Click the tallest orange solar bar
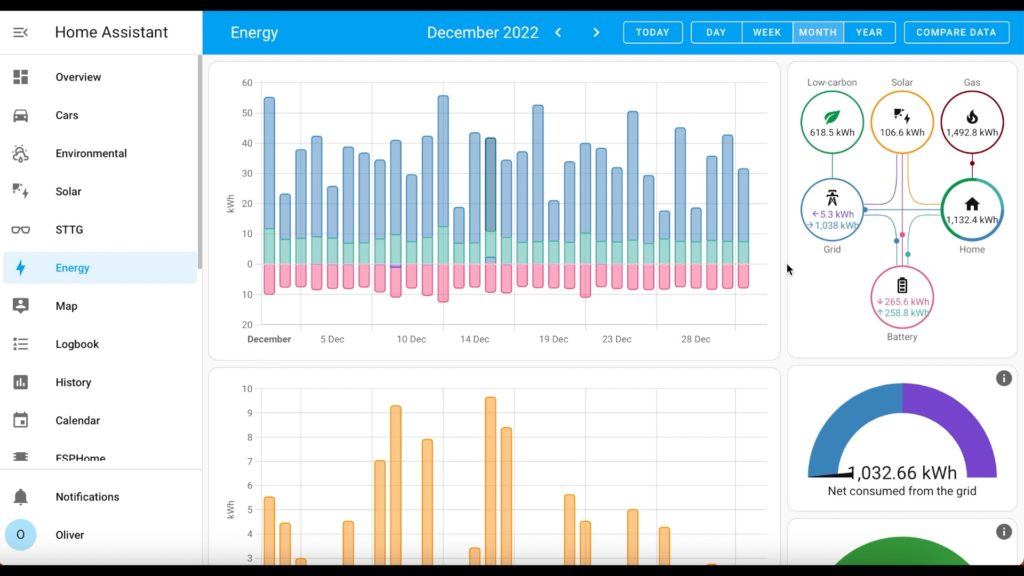 (490, 481)
